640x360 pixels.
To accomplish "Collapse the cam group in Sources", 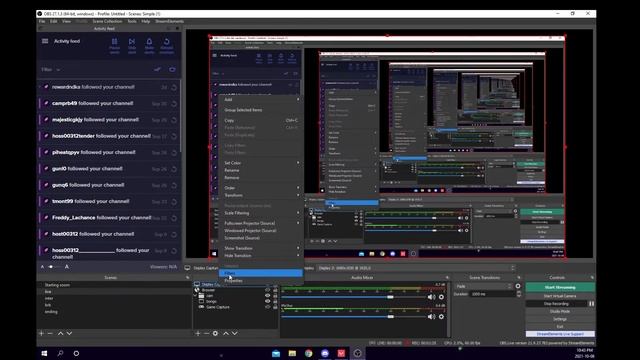I will [196, 296].
